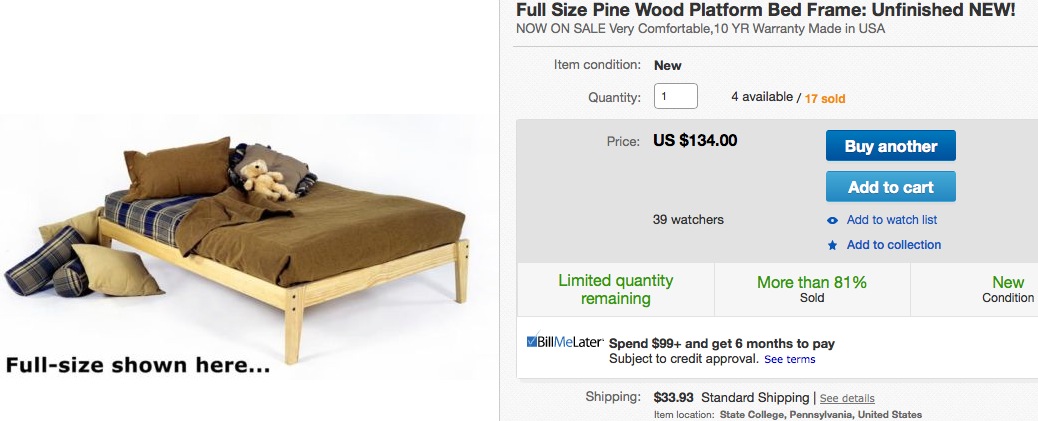Click the eye icon beside Add to watch list
The width and height of the screenshot is (1038, 421).
[x=832, y=220]
